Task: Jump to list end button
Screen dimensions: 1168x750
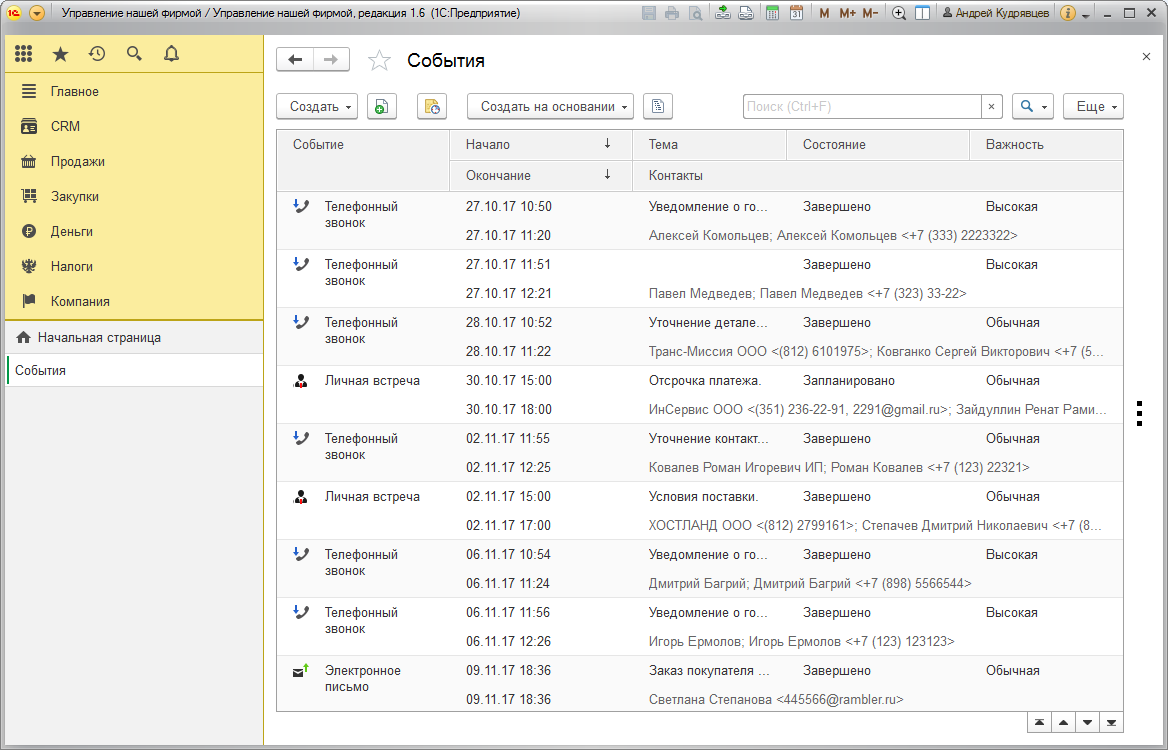Action: 1111,722
